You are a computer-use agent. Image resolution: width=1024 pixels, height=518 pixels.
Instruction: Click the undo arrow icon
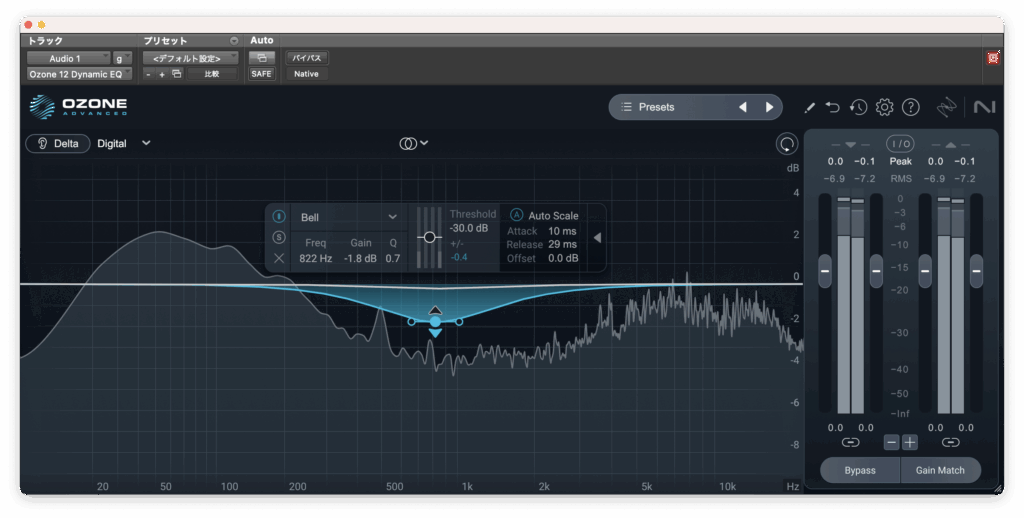click(833, 107)
